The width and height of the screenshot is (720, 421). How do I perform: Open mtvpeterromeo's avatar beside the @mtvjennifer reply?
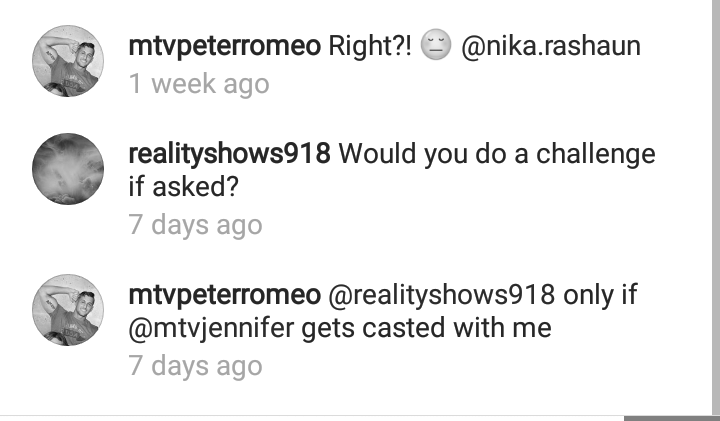click(68, 310)
